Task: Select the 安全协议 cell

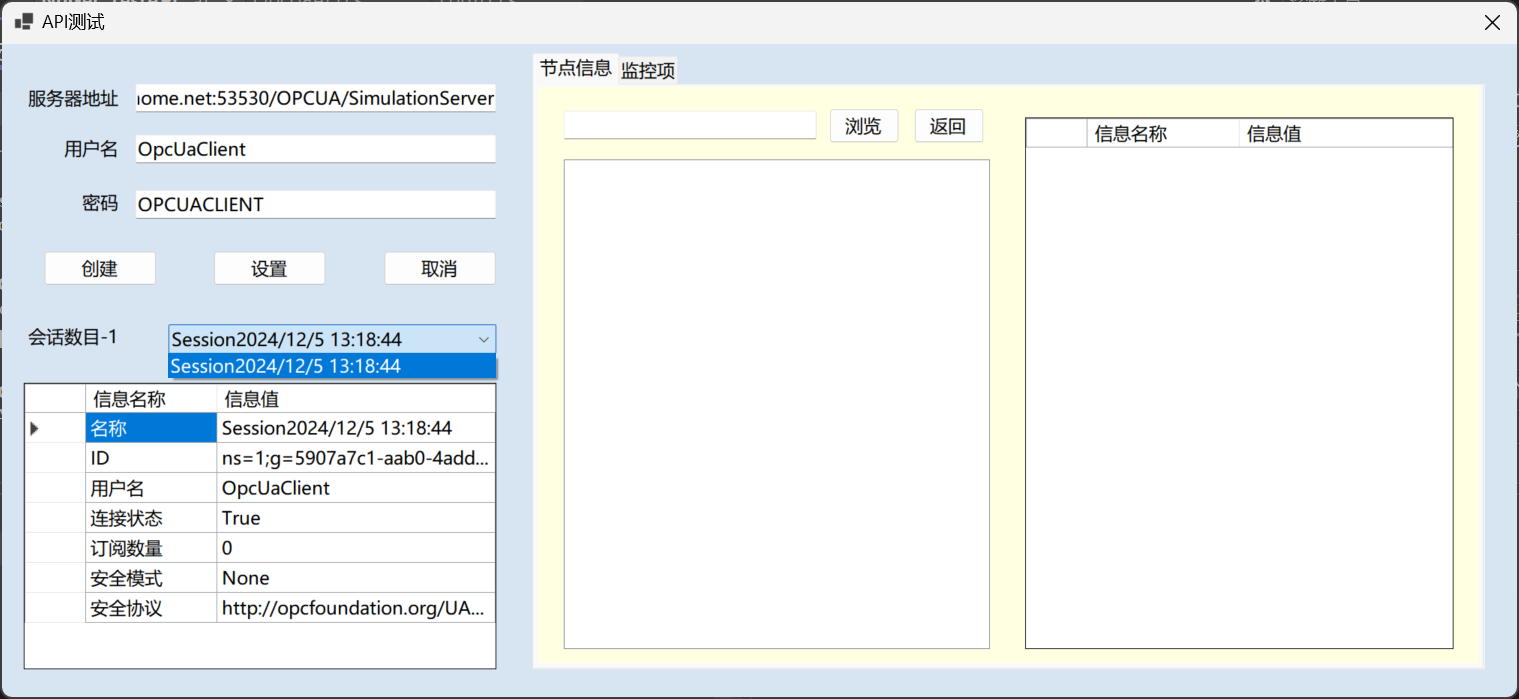Action: (x=151, y=608)
